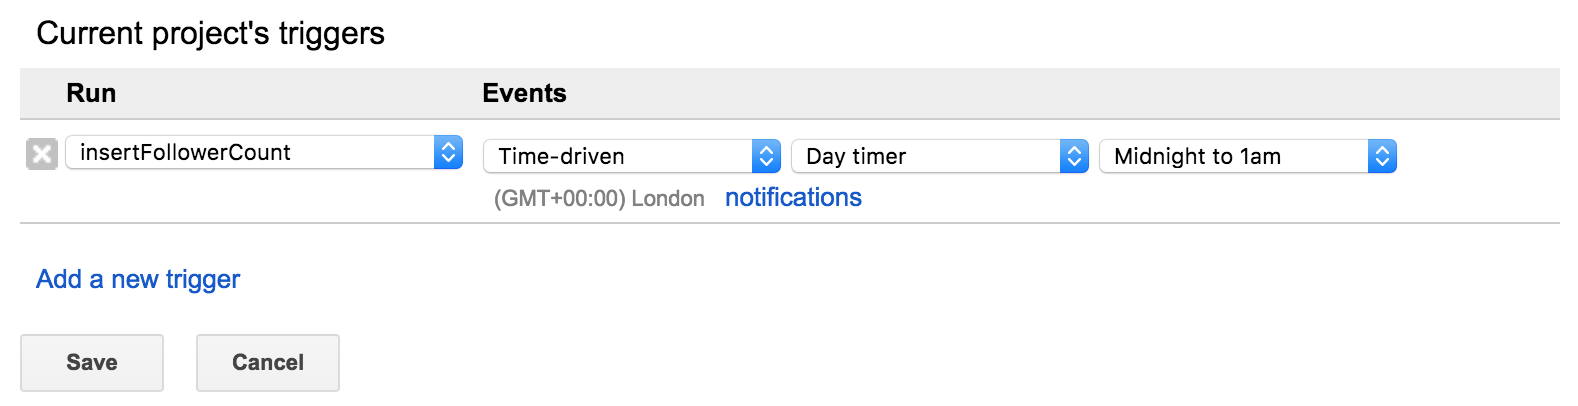1578x406 pixels.
Task: Click the blue arrows on Midnight to 1am selector
Action: 1382,156
